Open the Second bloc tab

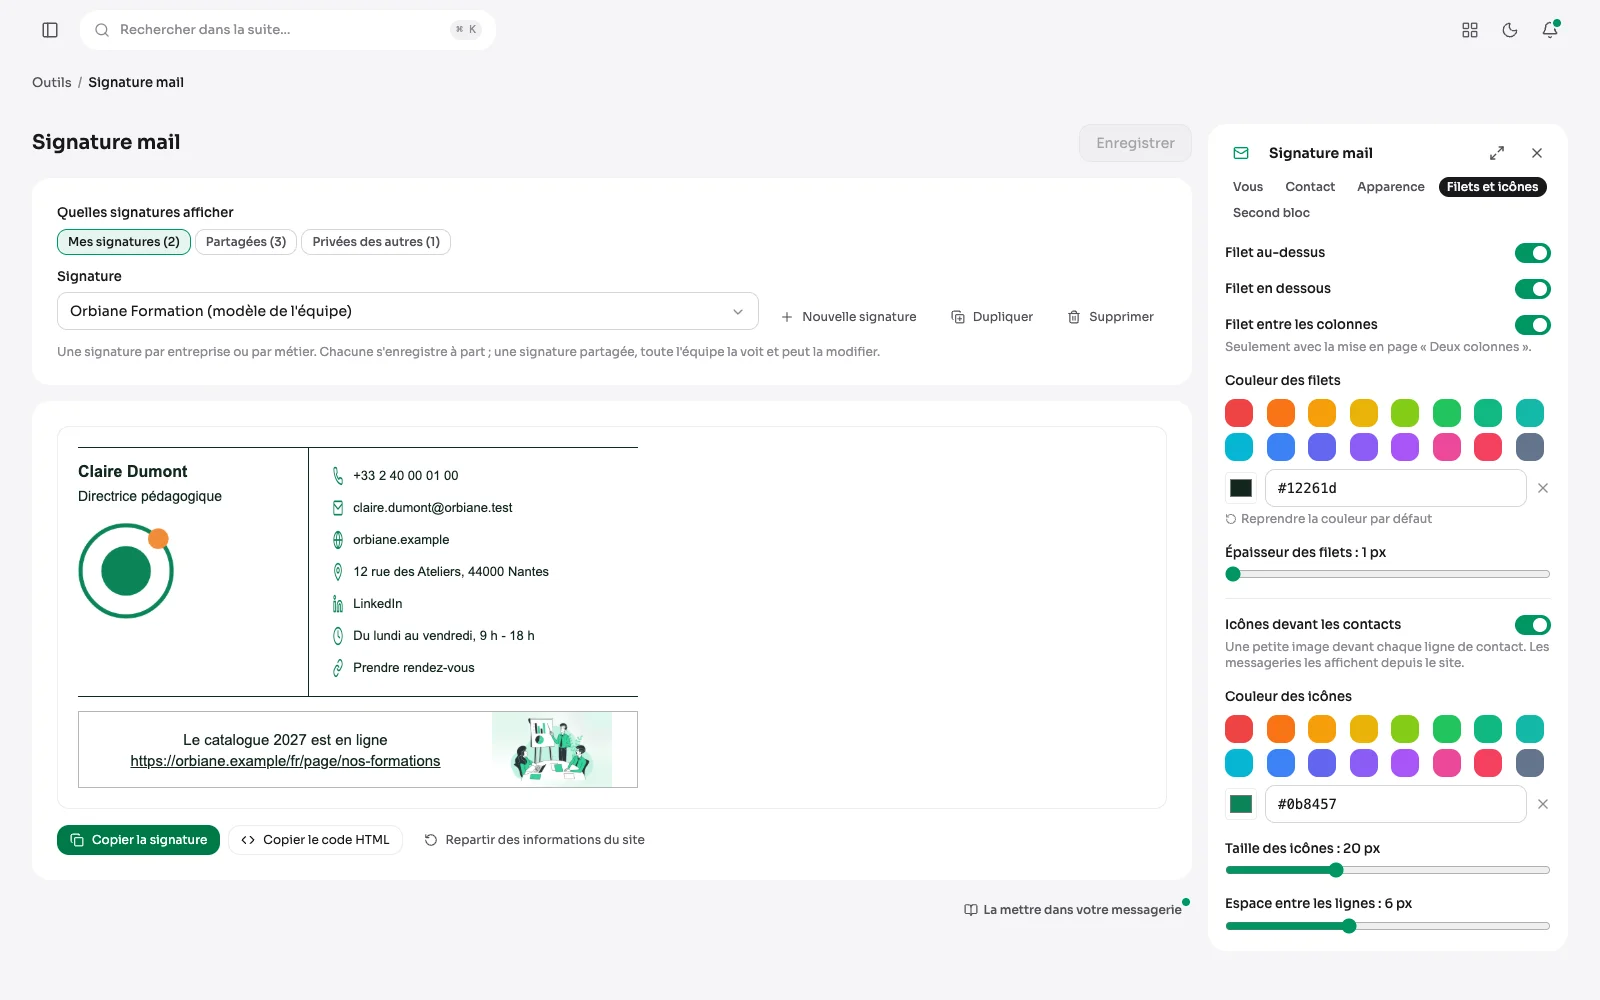[x=1271, y=213]
